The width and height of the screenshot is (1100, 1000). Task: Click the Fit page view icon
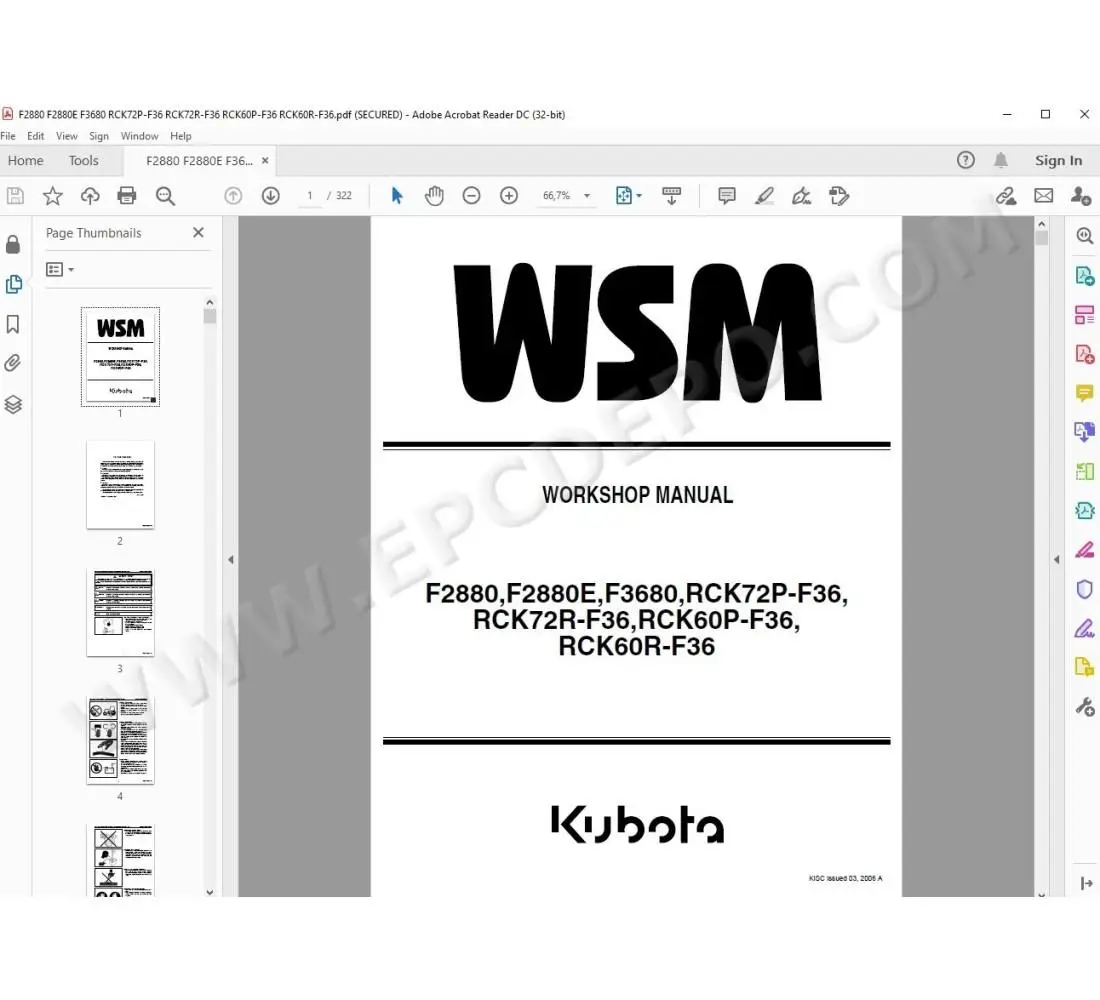624,196
